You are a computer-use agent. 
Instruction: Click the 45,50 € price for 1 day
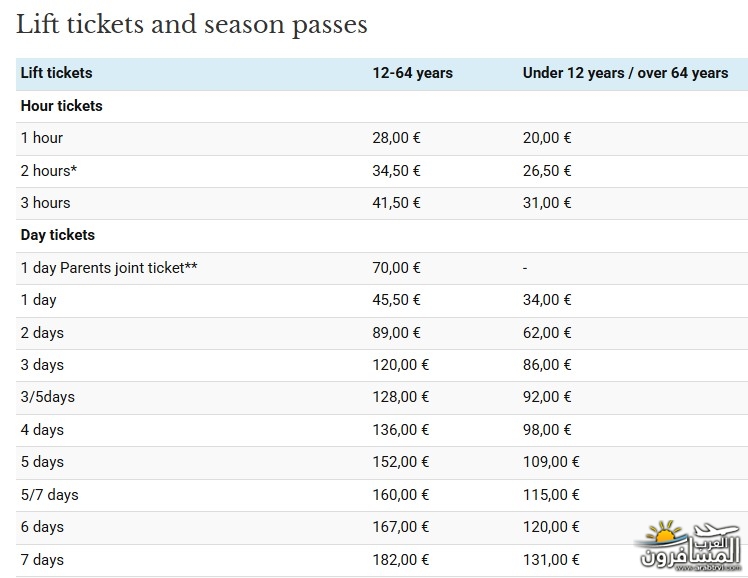coord(396,299)
